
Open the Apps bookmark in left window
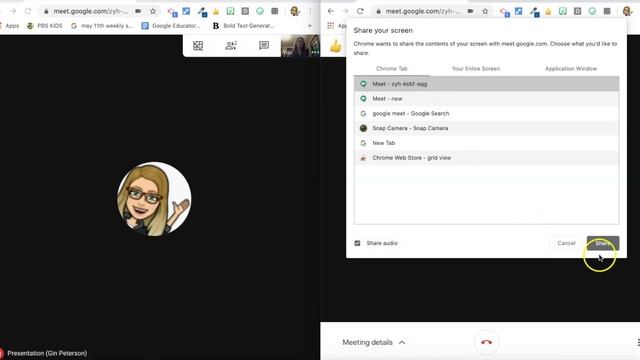click(x=11, y=26)
